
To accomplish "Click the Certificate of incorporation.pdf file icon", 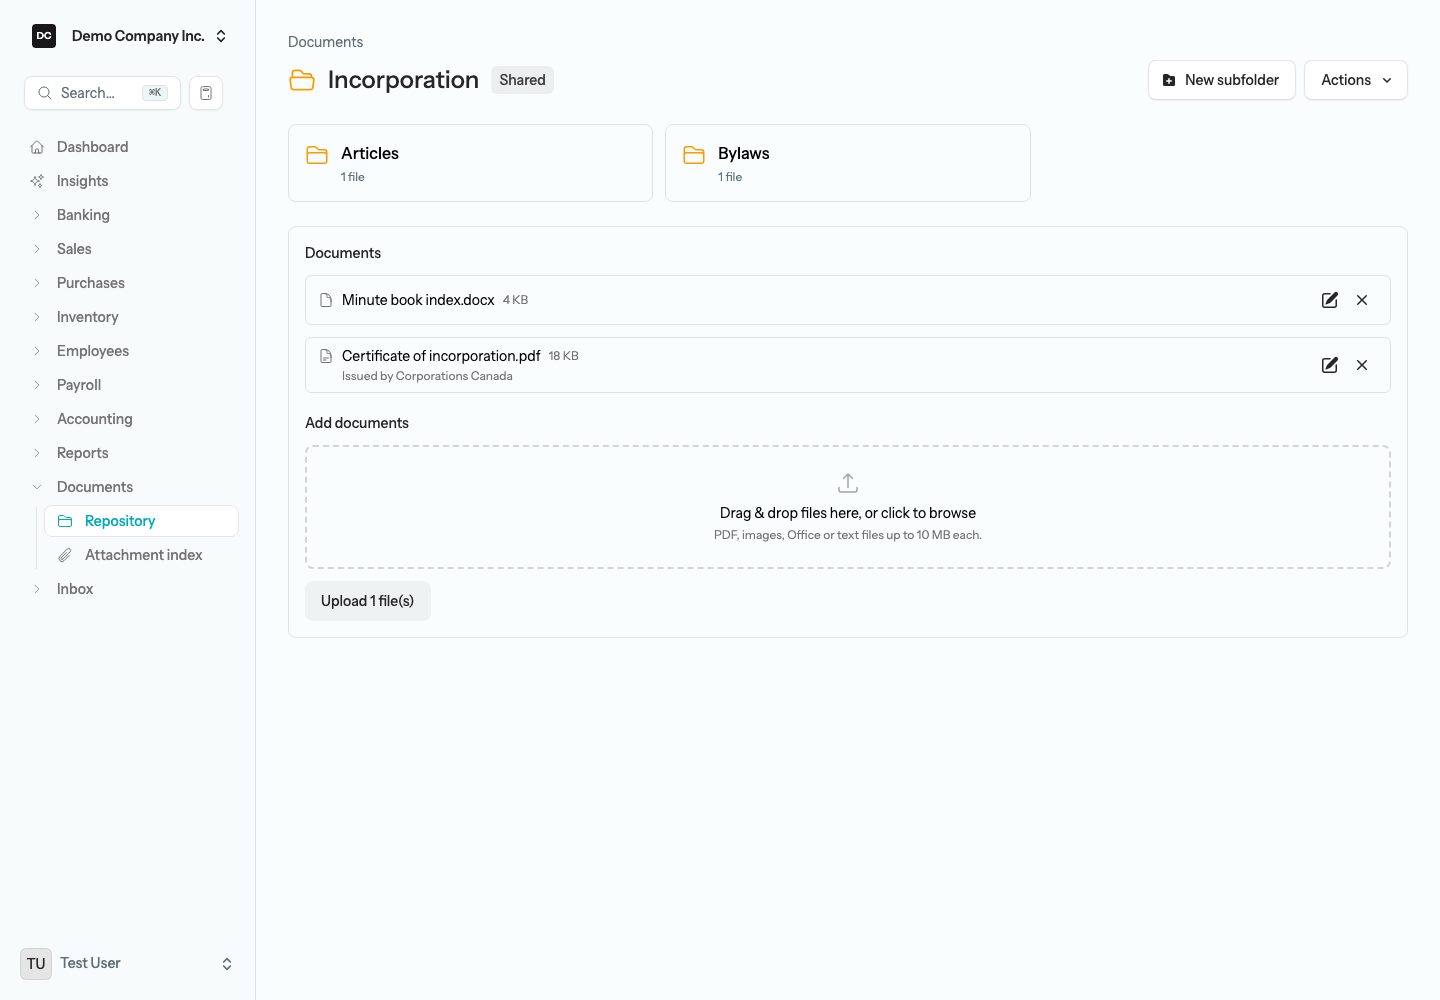I will (x=326, y=356).
